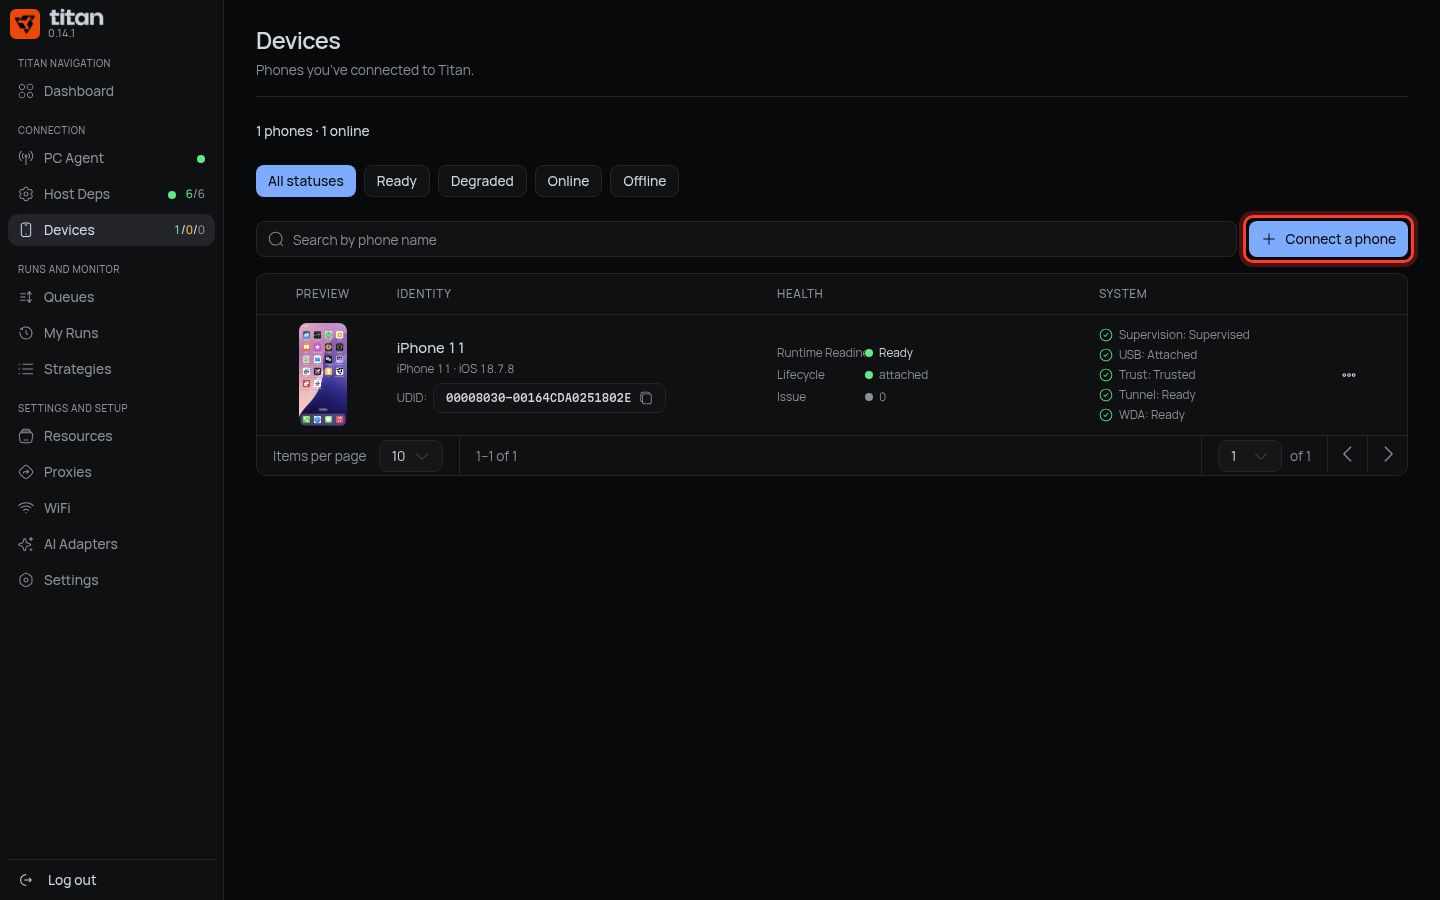Click the search magnifier icon
Screen dimensions: 1440x900
point(276,240)
